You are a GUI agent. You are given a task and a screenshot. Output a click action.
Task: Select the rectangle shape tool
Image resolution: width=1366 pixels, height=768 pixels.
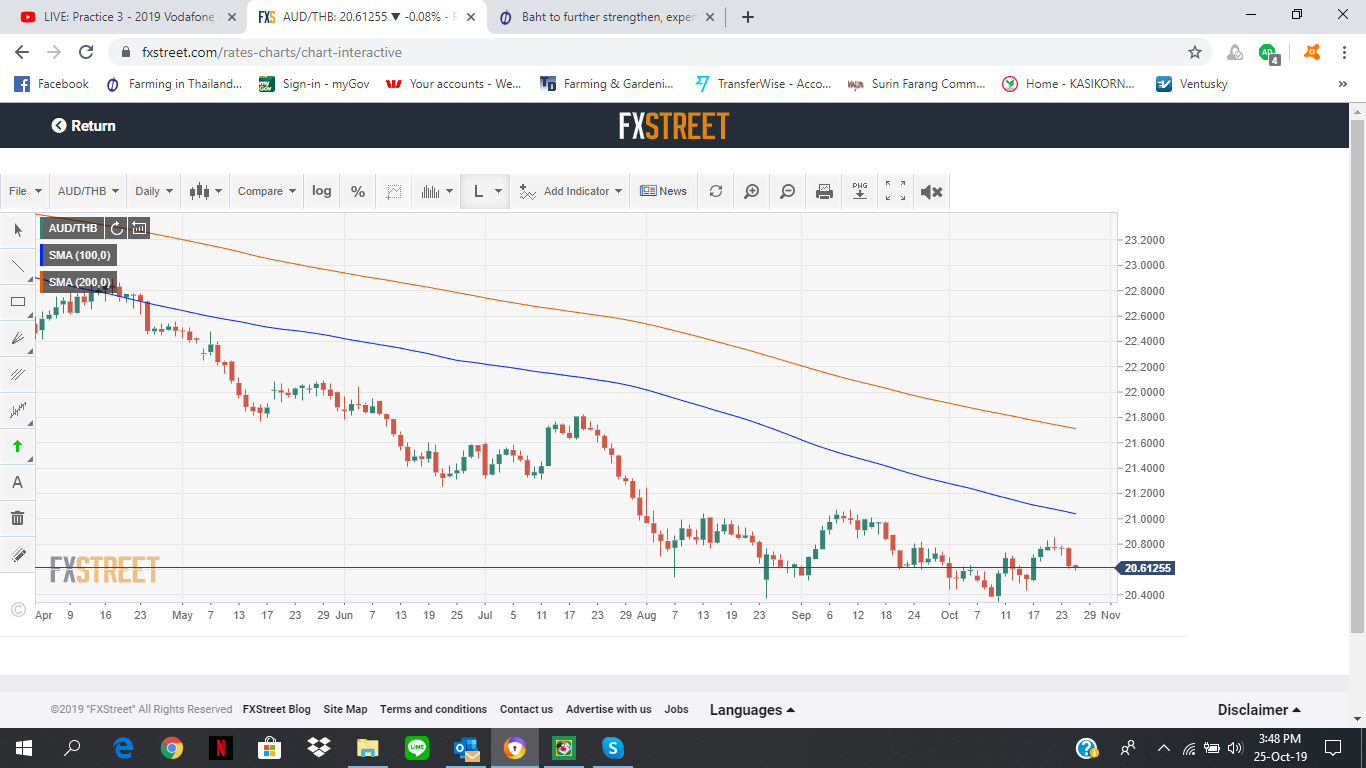[x=17, y=302]
